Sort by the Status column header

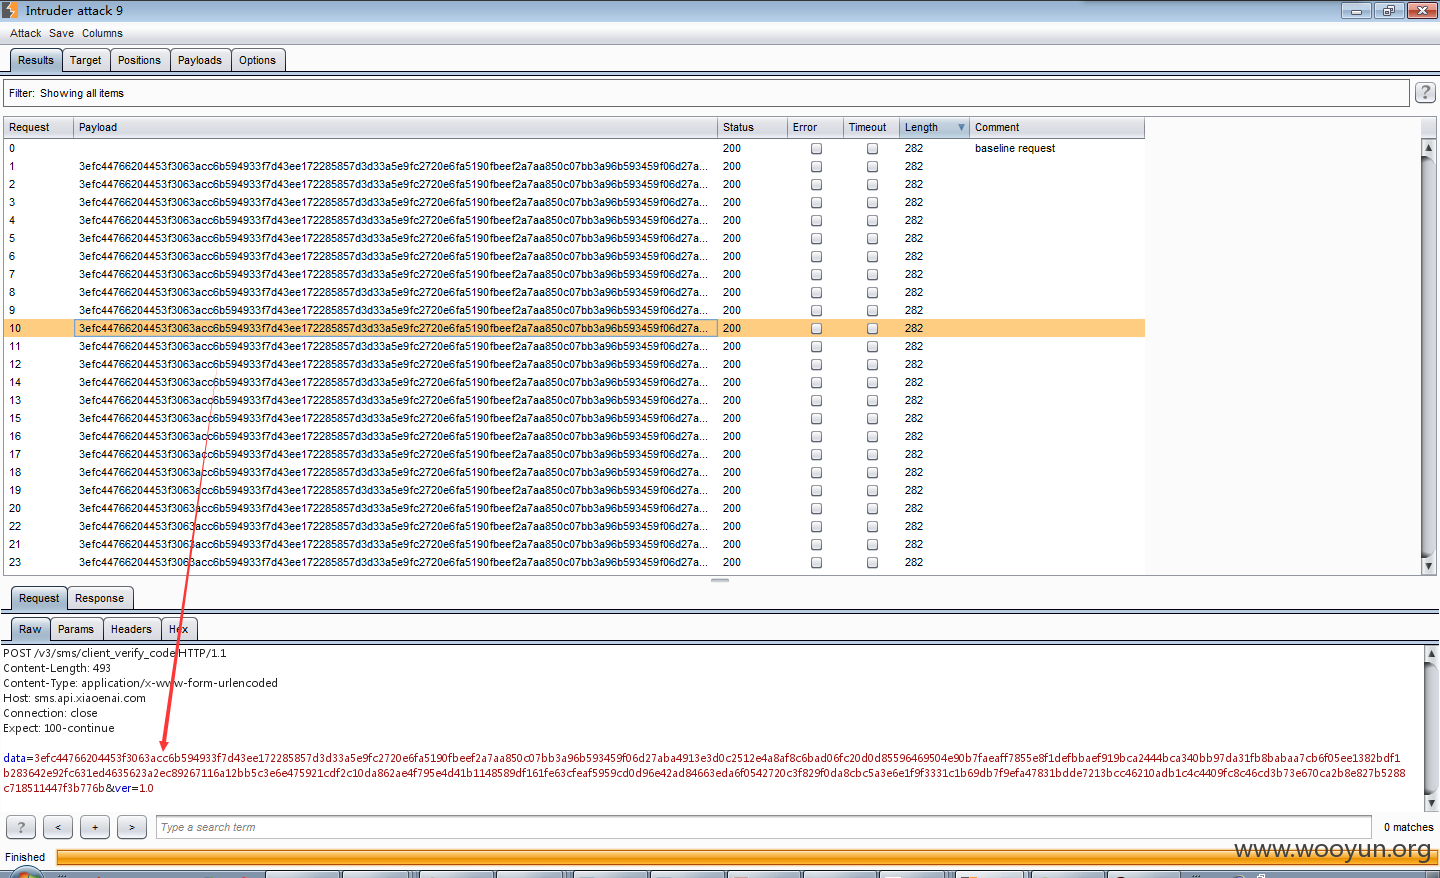tap(752, 127)
